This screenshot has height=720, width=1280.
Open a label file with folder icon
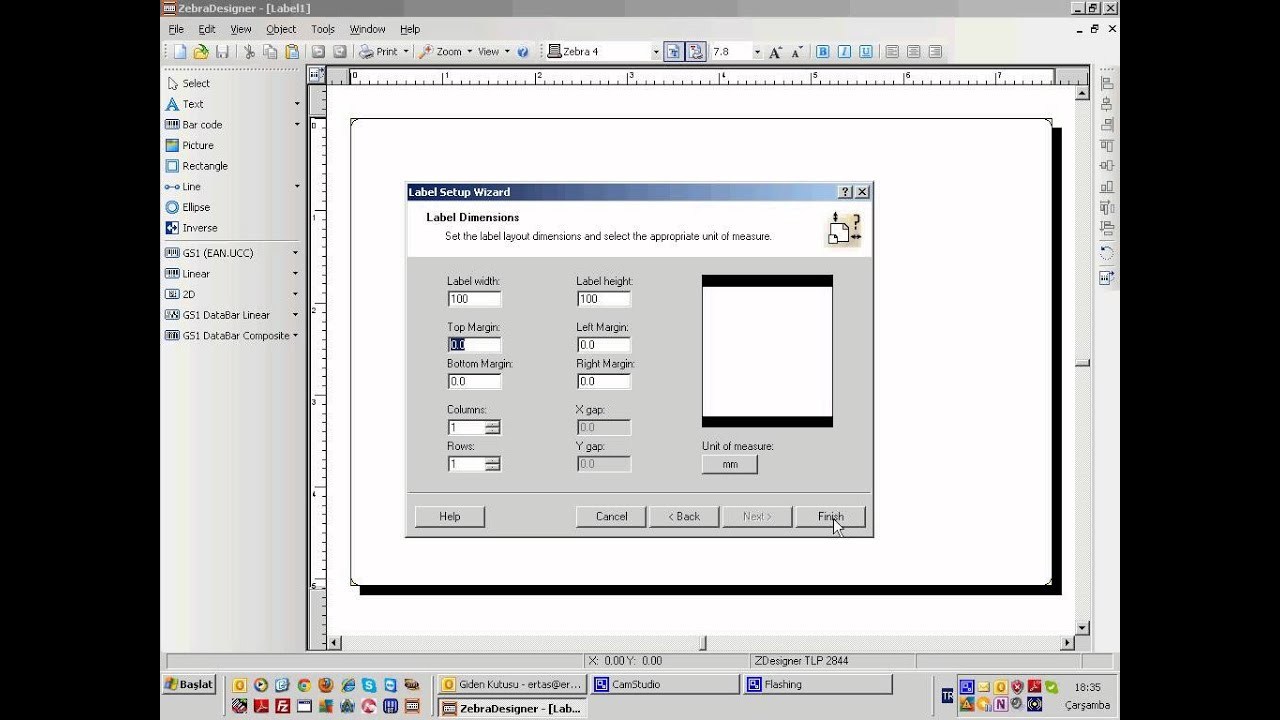click(201, 52)
